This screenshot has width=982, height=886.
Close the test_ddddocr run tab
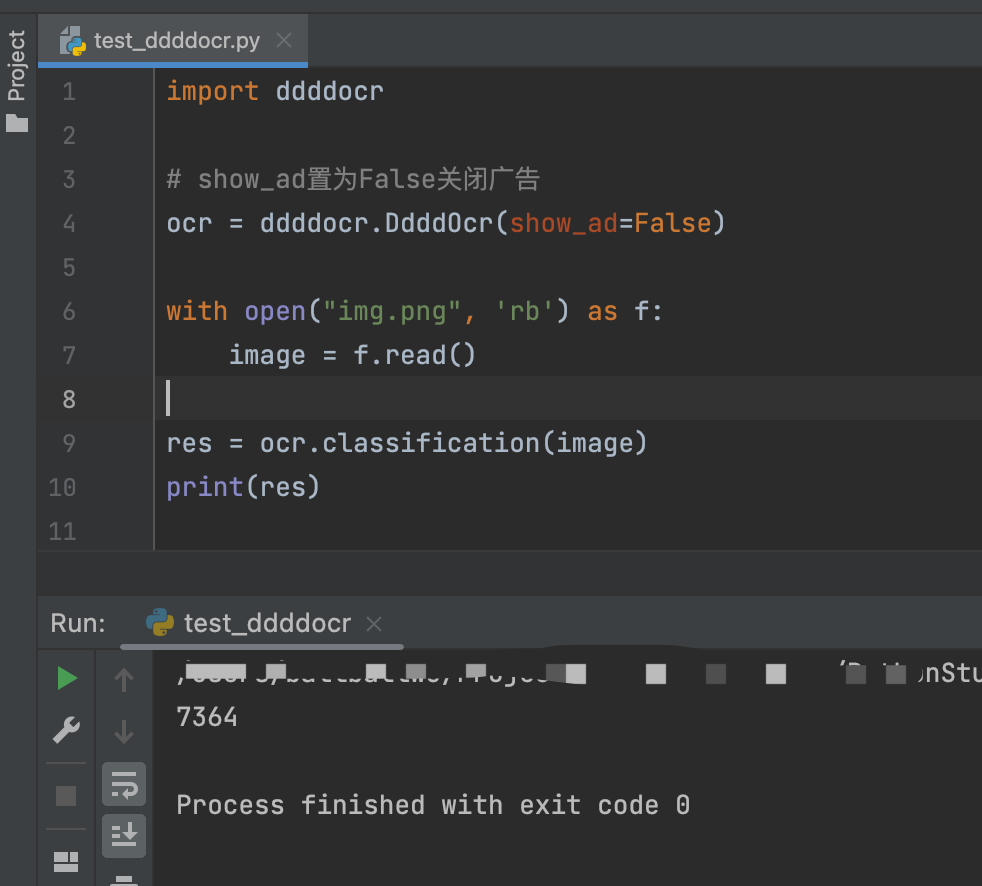pyautogui.click(x=374, y=624)
